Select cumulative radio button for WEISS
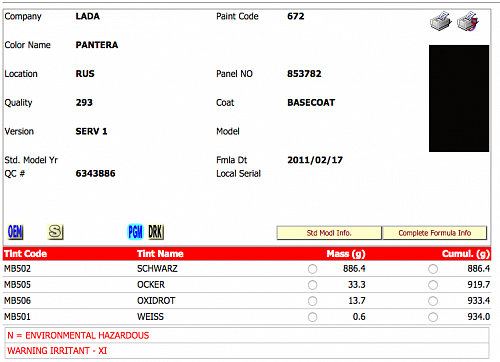 [x=433, y=317]
